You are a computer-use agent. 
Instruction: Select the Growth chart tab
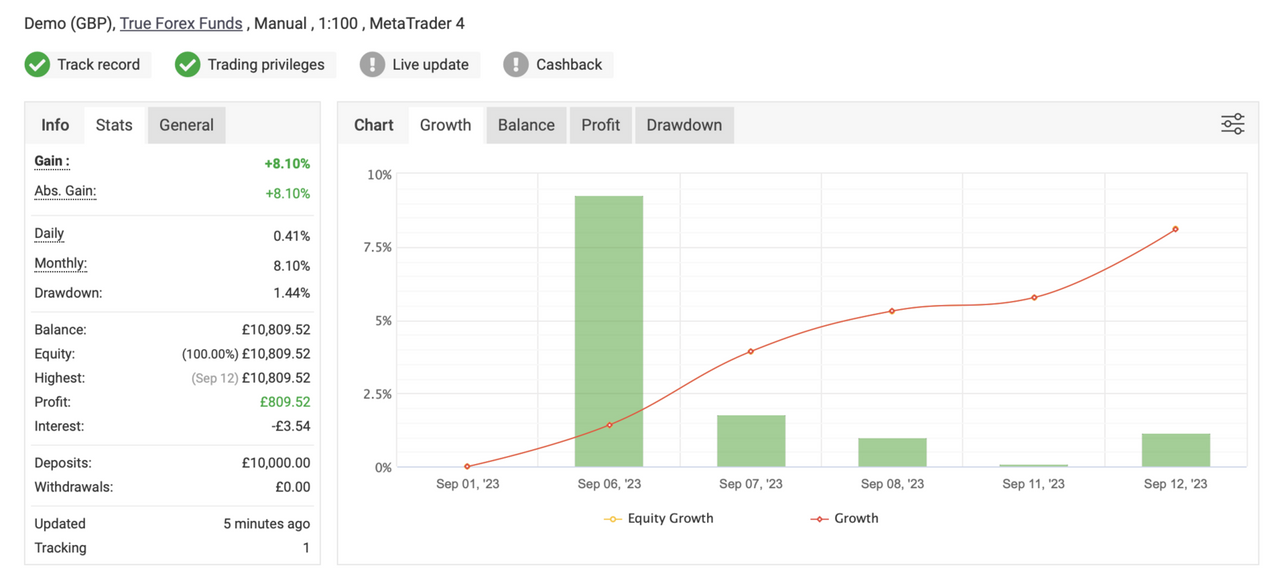coord(445,125)
